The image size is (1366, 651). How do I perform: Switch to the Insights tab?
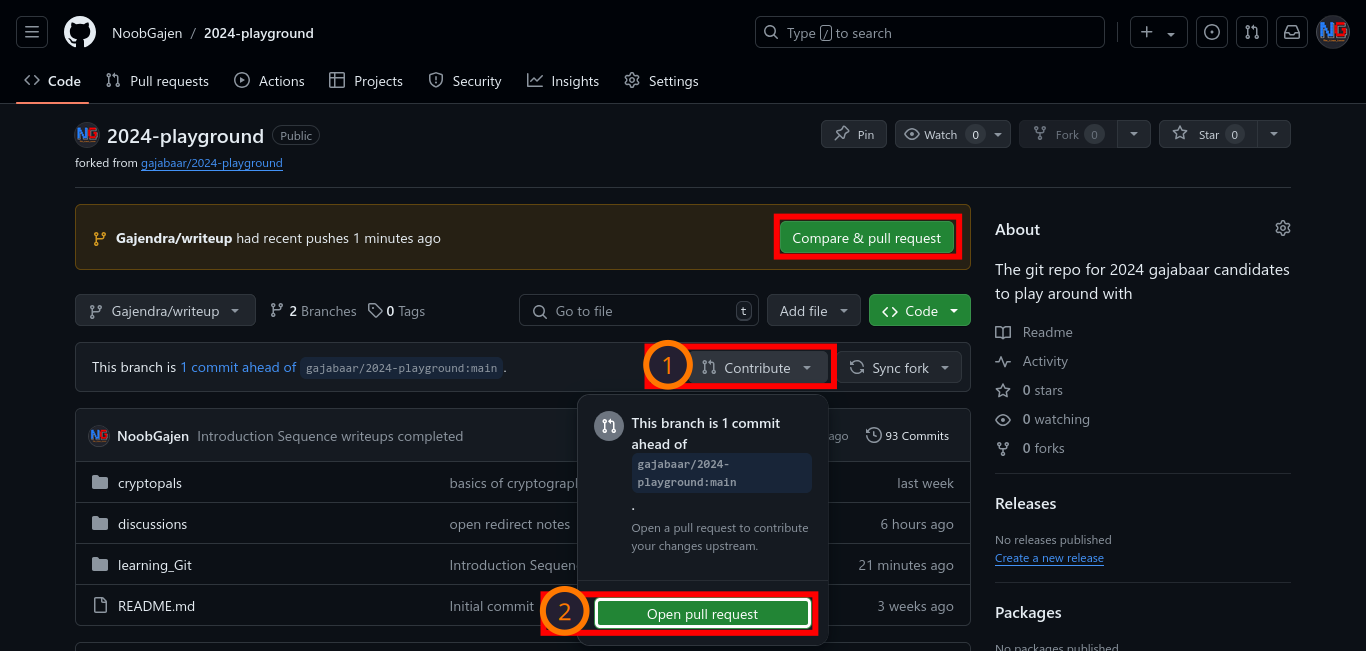[x=563, y=81]
